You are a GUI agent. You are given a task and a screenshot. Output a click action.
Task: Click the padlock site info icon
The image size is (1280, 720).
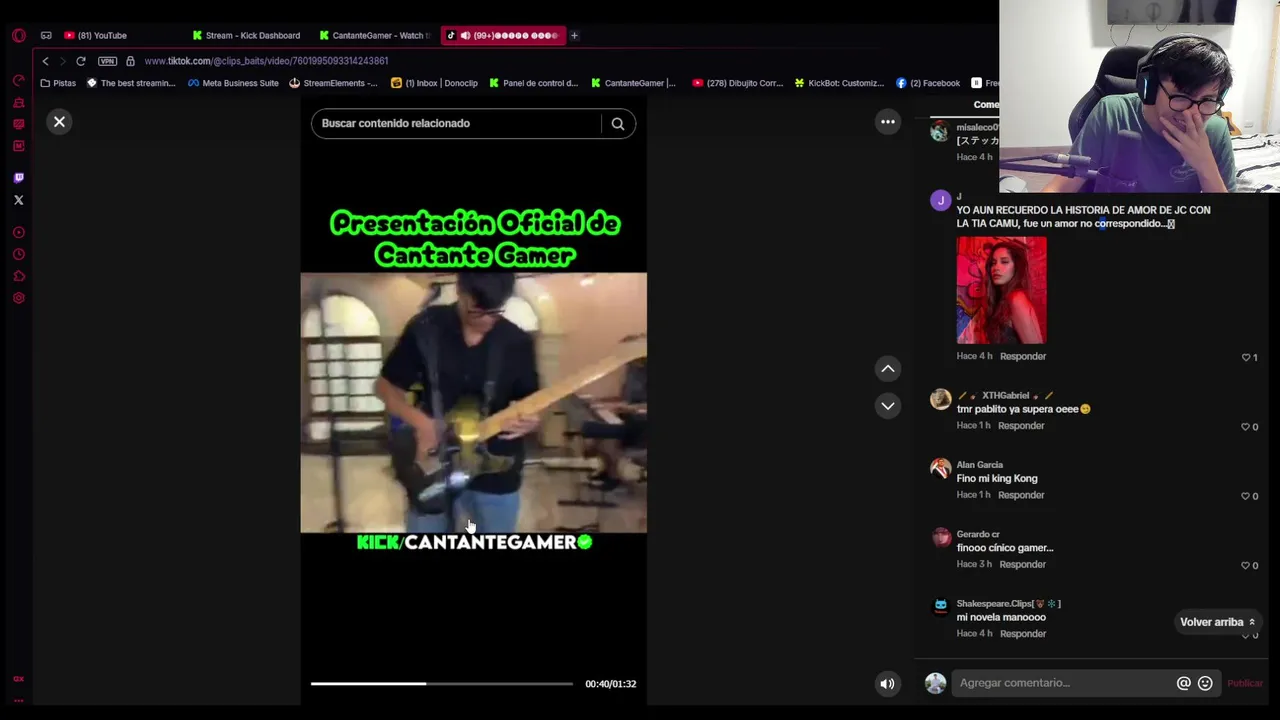pyautogui.click(x=130, y=61)
